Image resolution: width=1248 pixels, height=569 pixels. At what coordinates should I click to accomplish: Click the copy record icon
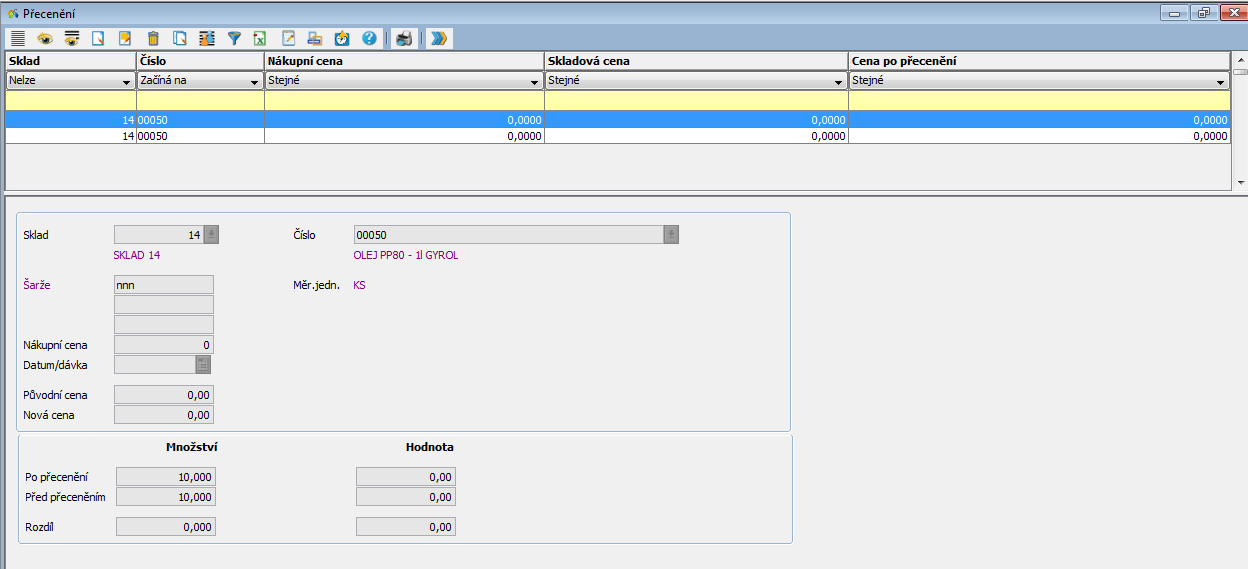click(180, 39)
